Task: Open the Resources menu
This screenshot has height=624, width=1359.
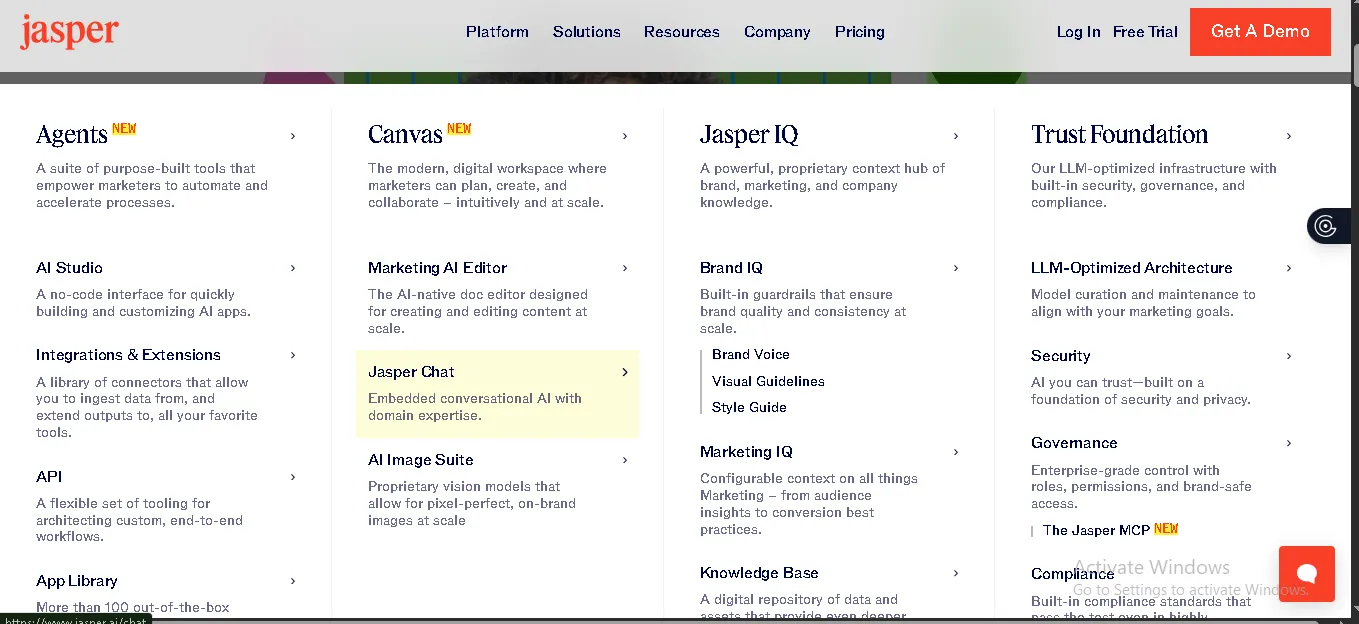Action: click(682, 32)
